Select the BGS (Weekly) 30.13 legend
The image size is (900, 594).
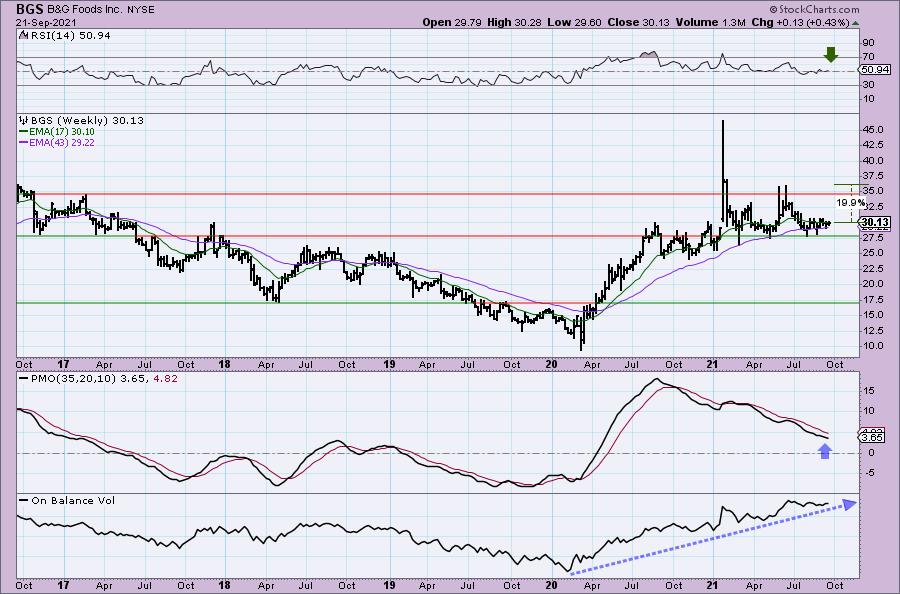(87, 121)
